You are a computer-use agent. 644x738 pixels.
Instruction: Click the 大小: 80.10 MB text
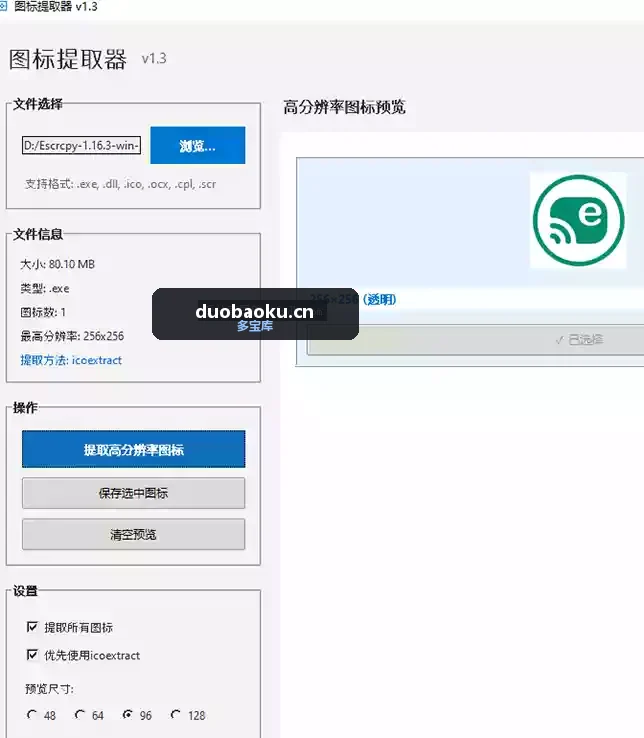click(57, 264)
